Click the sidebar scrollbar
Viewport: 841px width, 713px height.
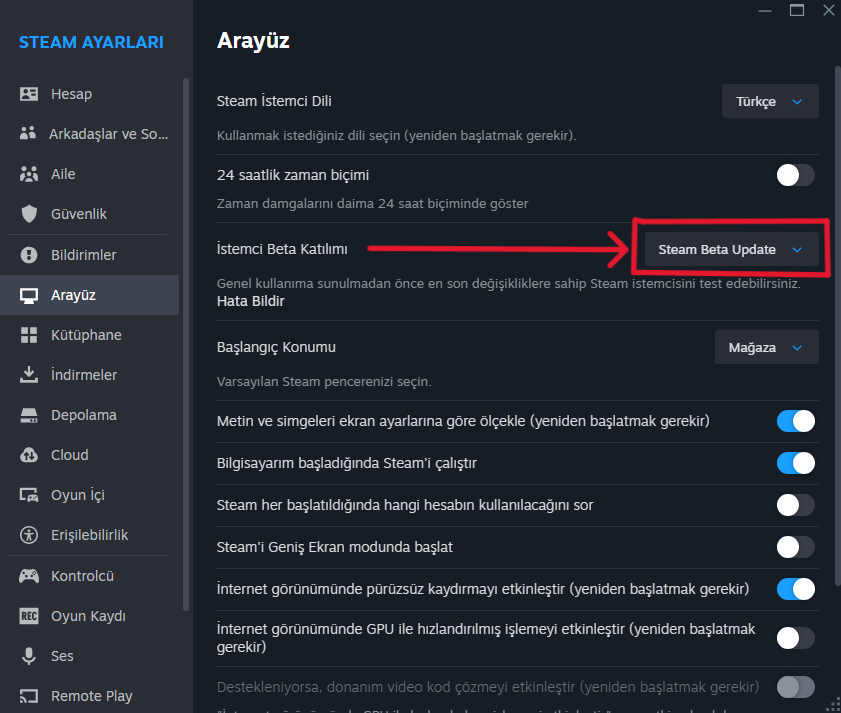point(186,344)
